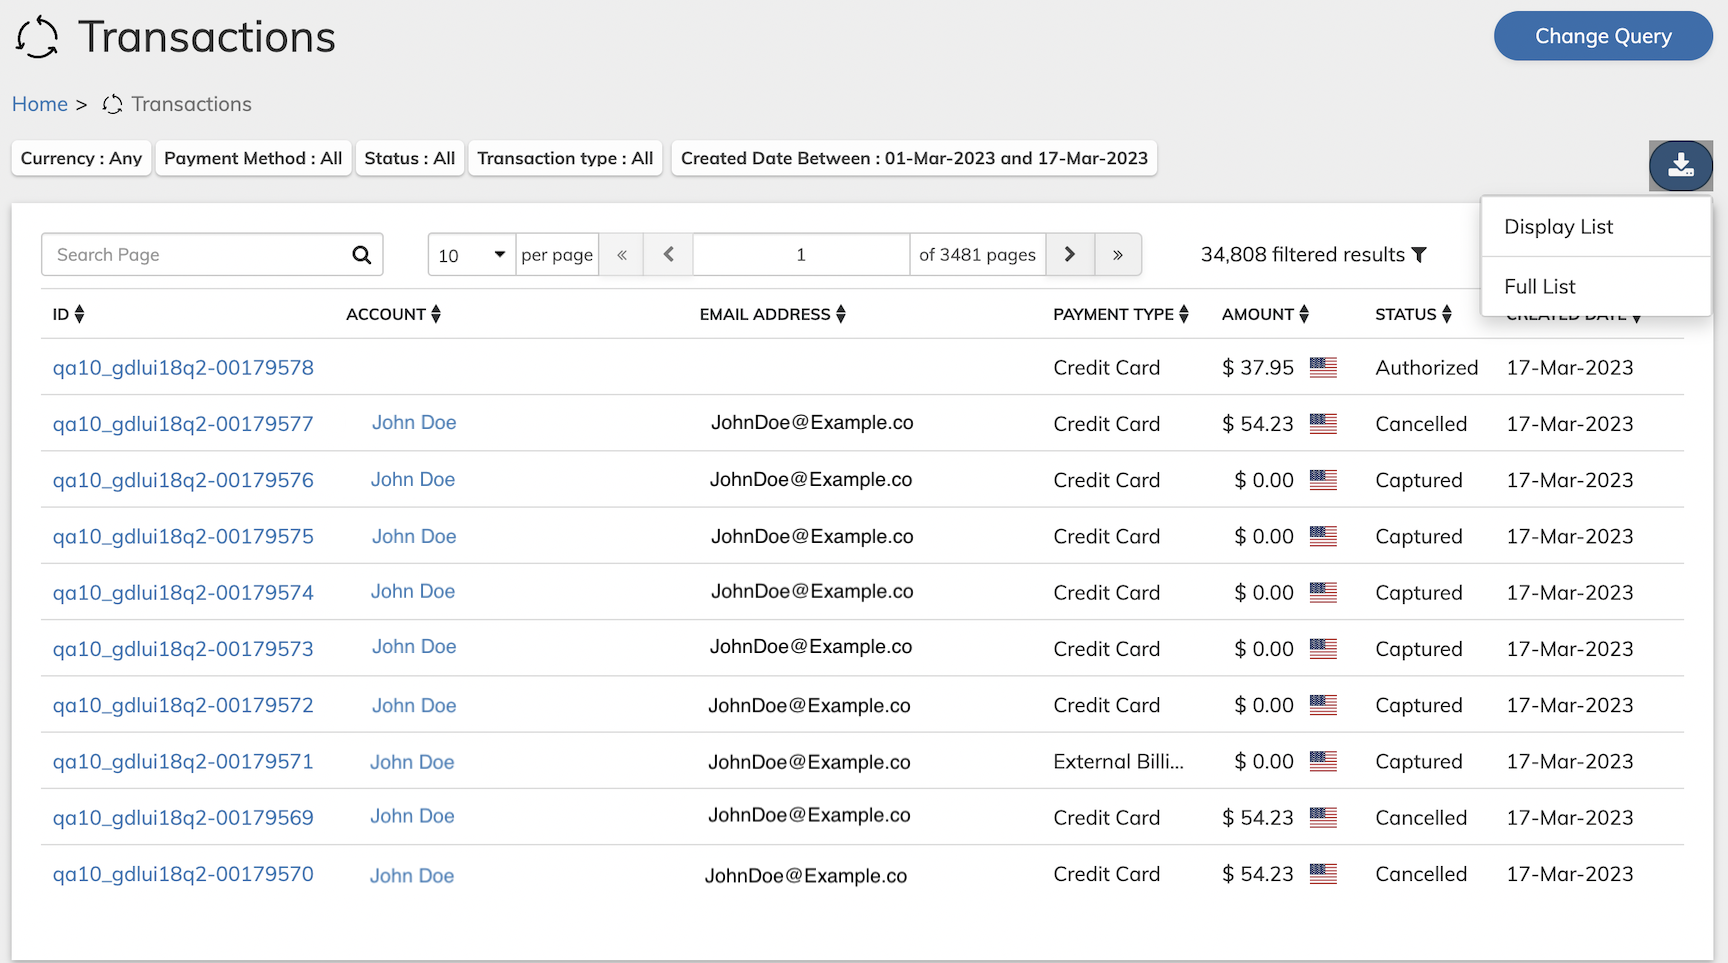Image resolution: width=1728 pixels, height=963 pixels.
Task: Click the search magnifier icon
Action: click(x=361, y=255)
